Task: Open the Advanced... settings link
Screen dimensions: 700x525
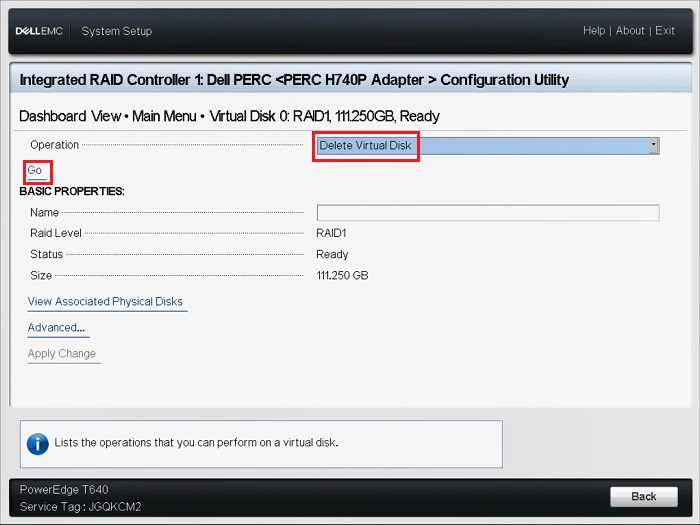Action: (x=56, y=327)
